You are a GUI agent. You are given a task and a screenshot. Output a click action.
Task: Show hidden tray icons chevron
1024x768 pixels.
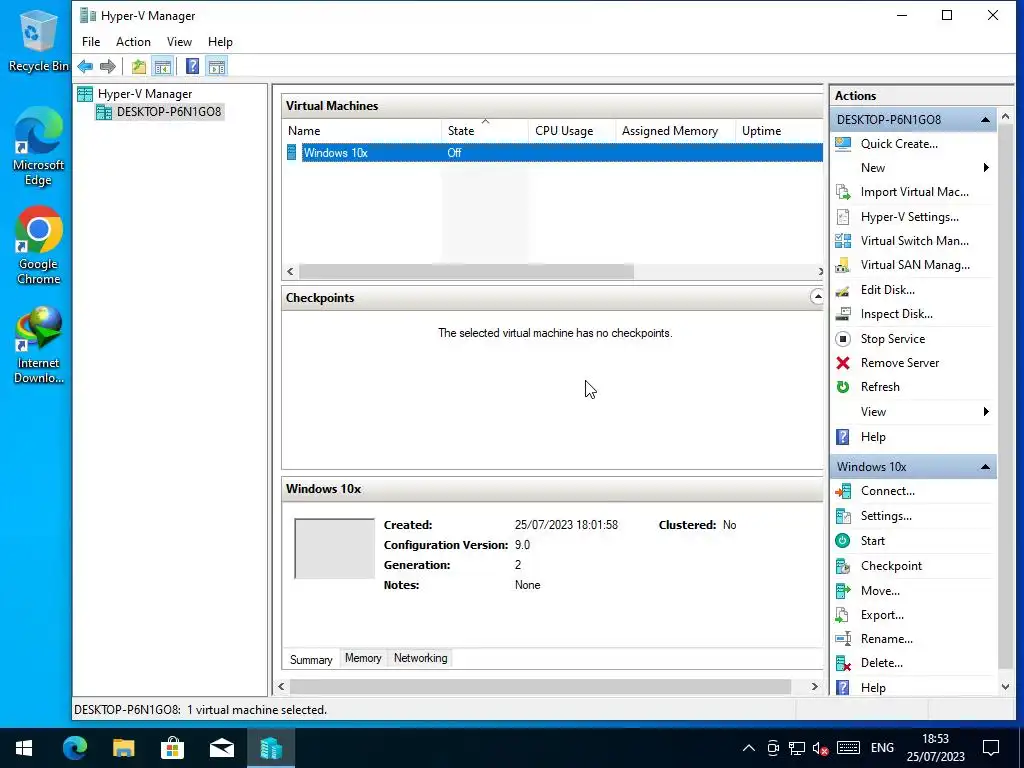point(749,748)
